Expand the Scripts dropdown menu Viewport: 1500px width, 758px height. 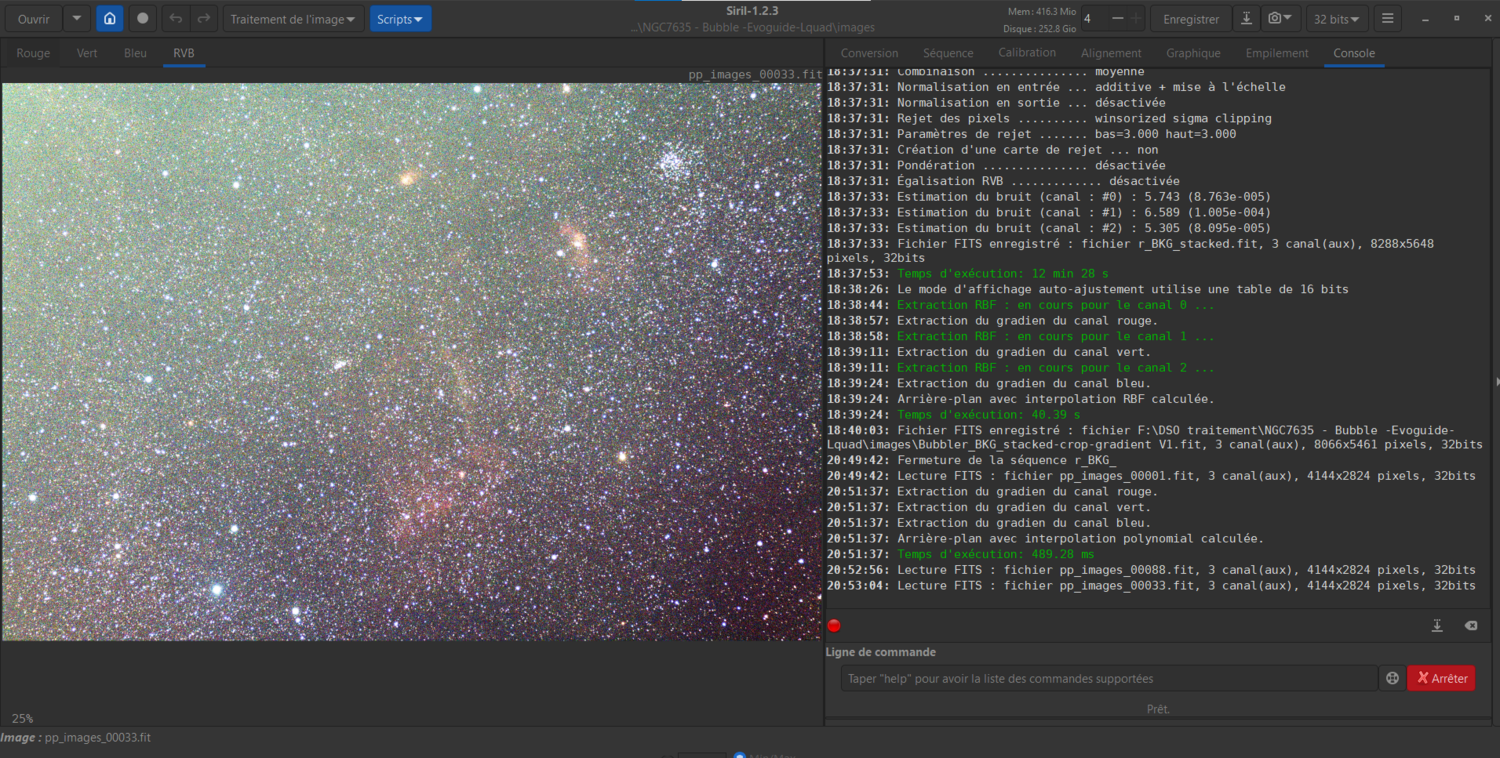(400, 19)
